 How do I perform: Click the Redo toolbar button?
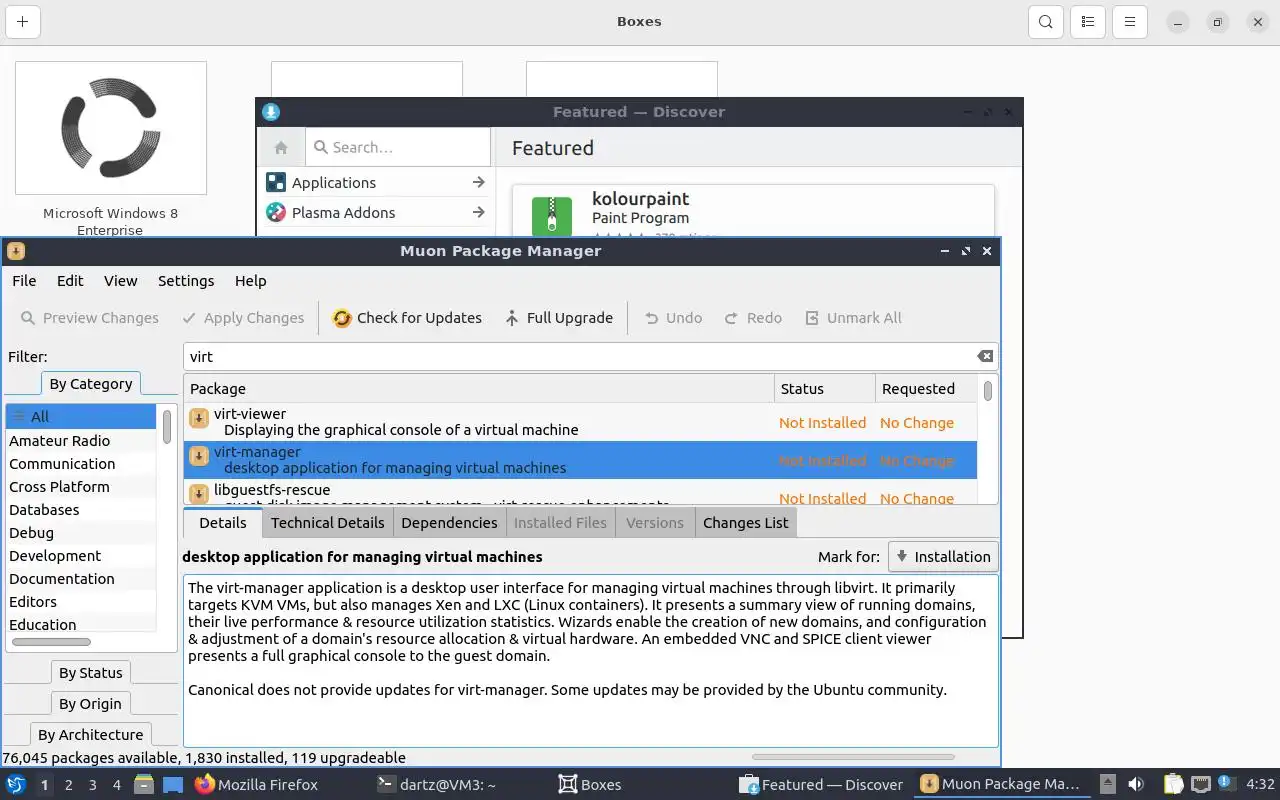click(753, 318)
